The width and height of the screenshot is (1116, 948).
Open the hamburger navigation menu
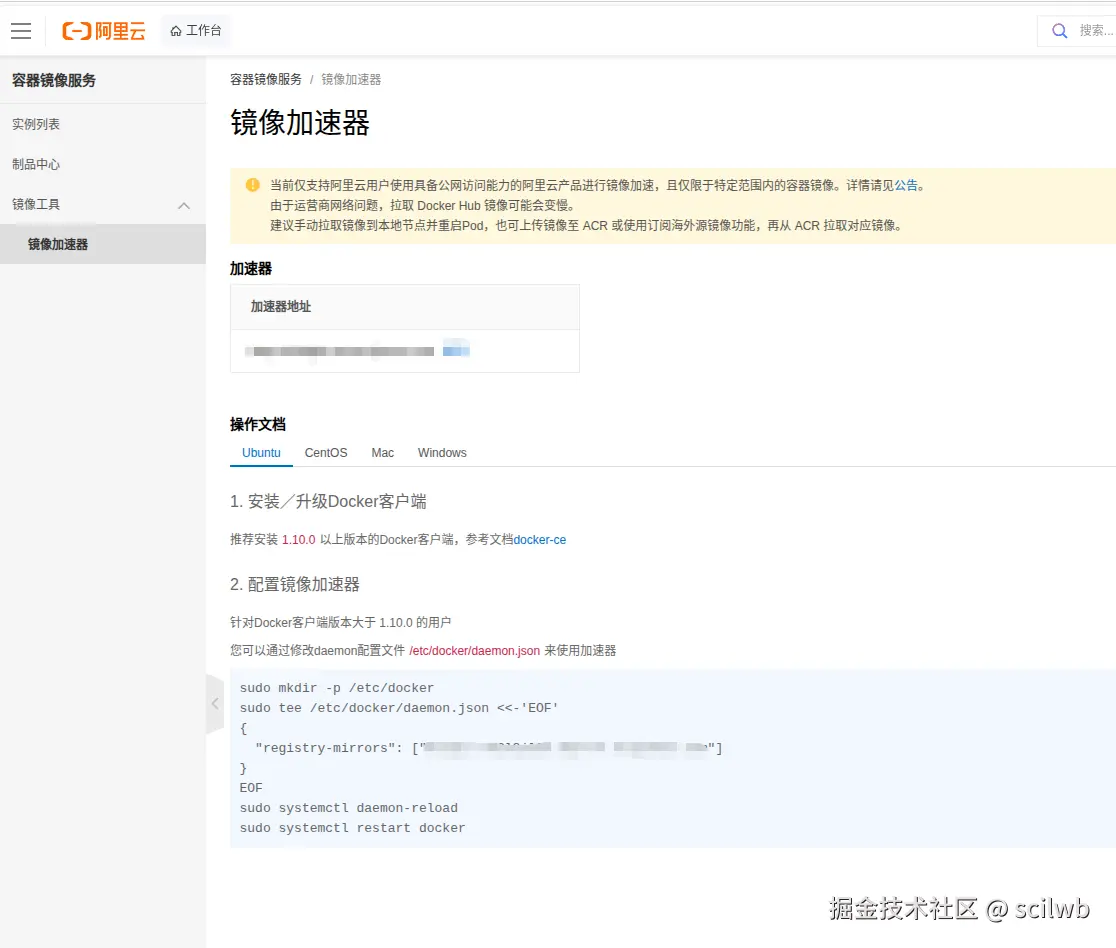[21, 31]
